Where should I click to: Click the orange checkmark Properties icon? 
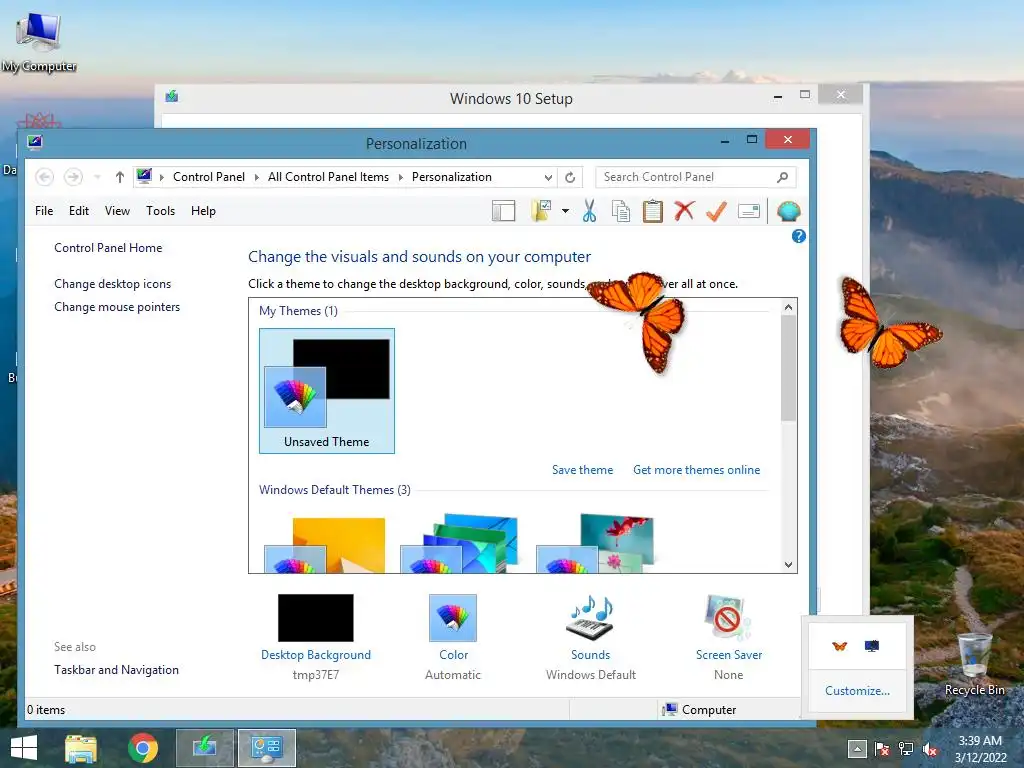(x=716, y=211)
